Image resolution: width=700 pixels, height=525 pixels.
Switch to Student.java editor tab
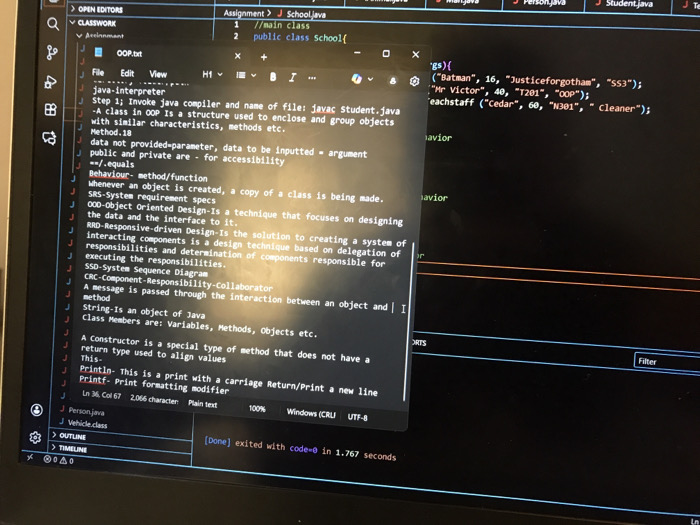point(628,4)
